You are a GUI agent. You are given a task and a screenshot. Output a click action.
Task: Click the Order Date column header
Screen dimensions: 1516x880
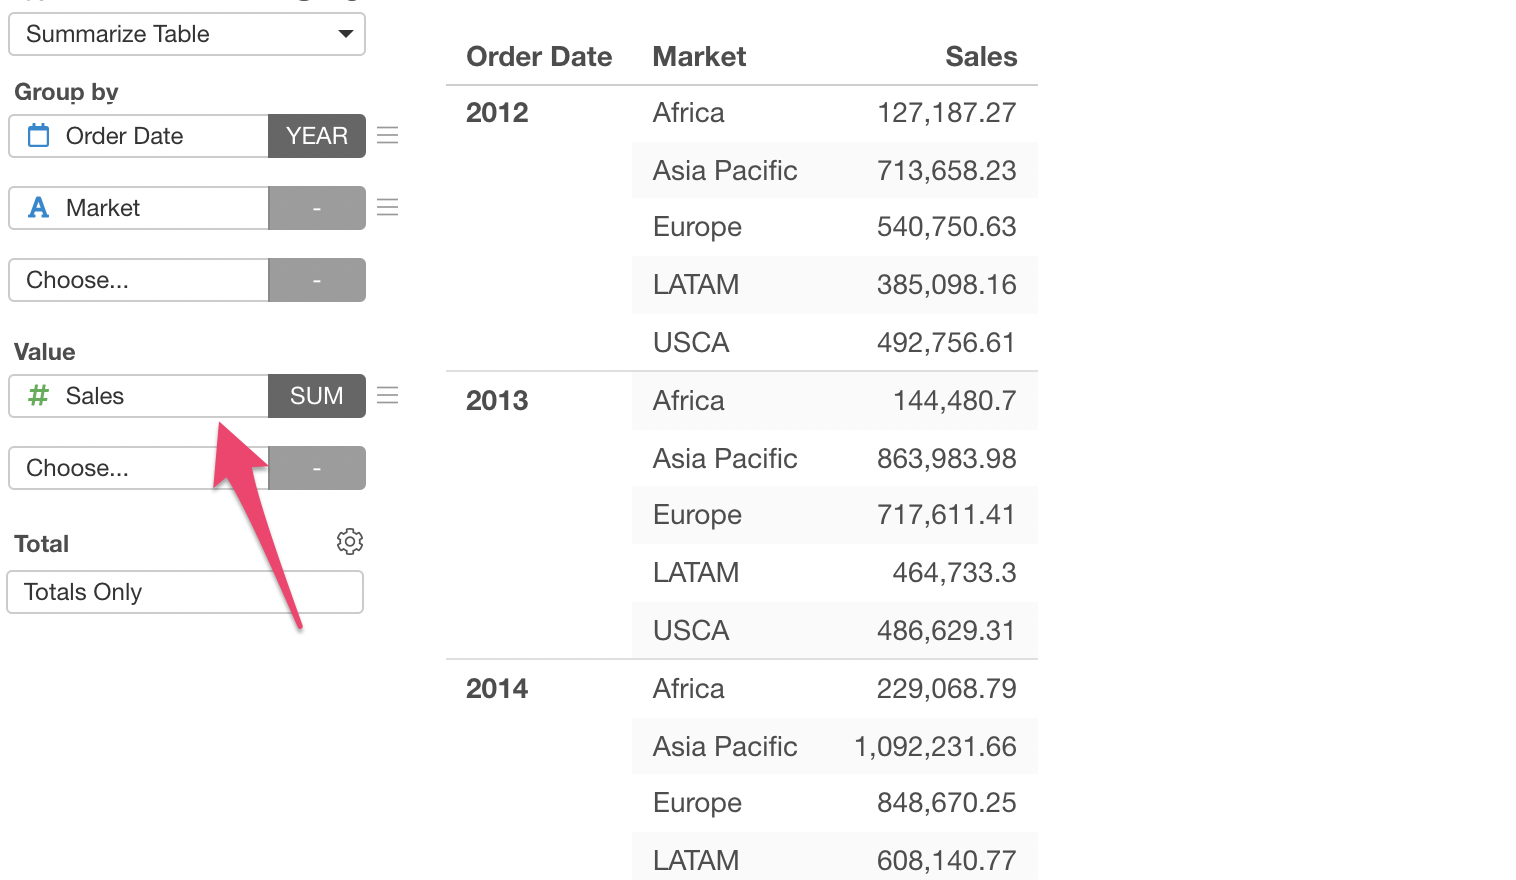[539, 57]
